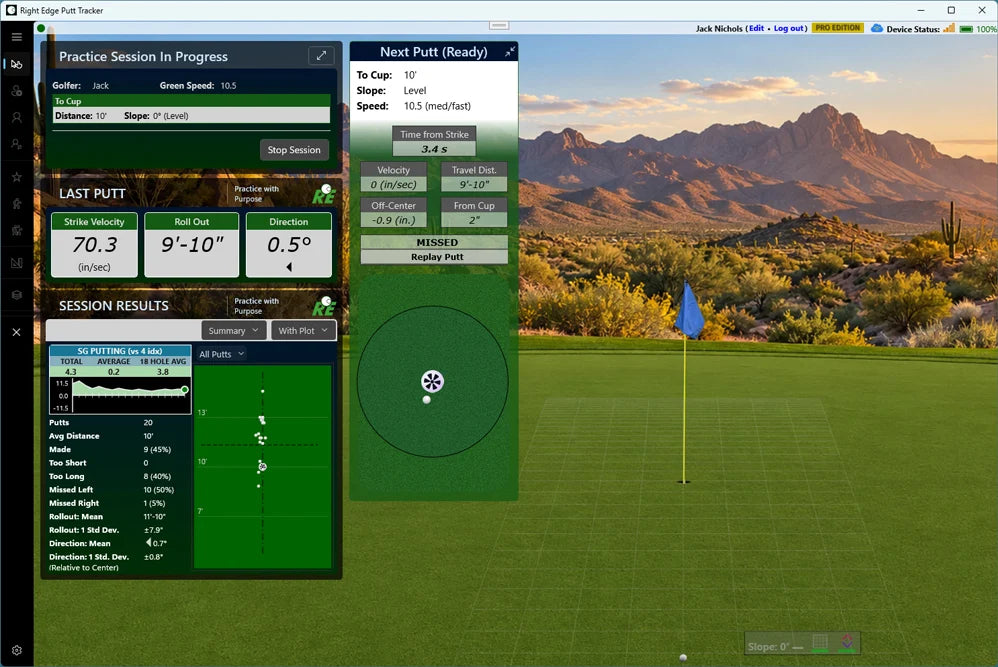Click the green status dot top left
This screenshot has height=667, width=998.
tap(41, 28)
